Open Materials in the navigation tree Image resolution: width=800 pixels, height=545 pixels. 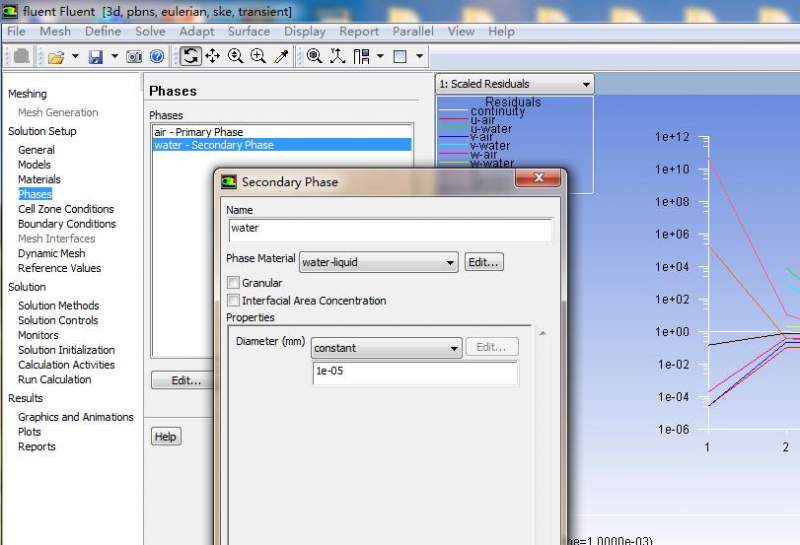pyautogui.click(x=39, y=180)
